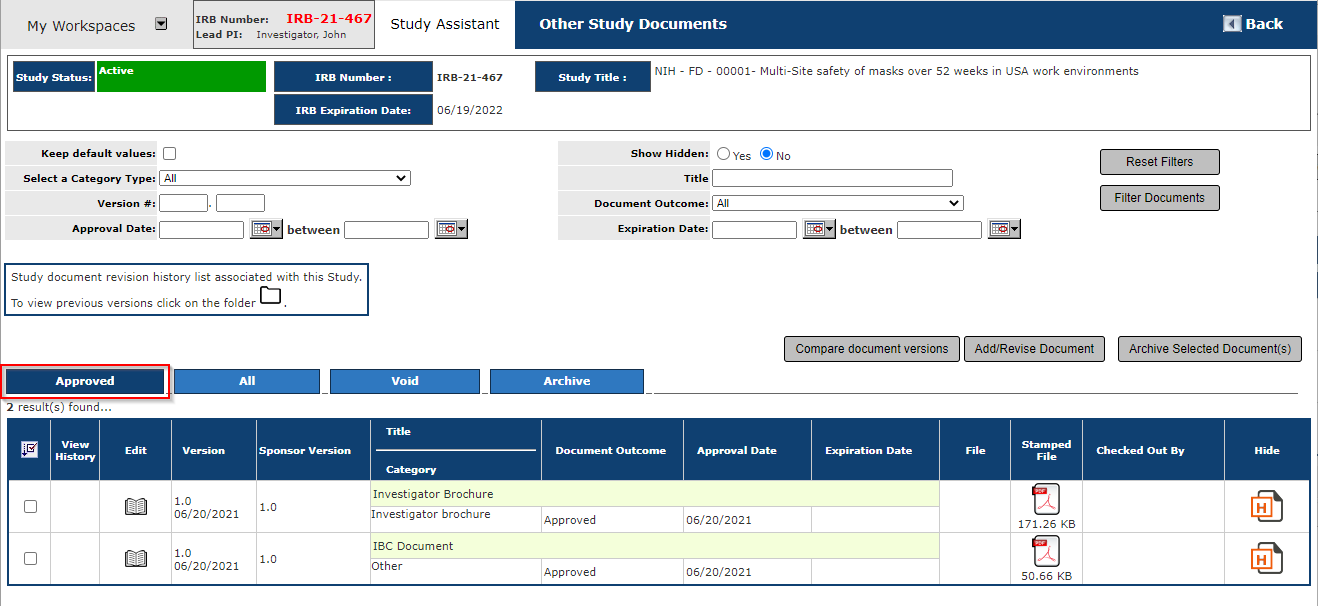Viewport: 1318px width, 606px height.
Task: Hide the IBC Document row
Action: click(x=1267, y=558)
